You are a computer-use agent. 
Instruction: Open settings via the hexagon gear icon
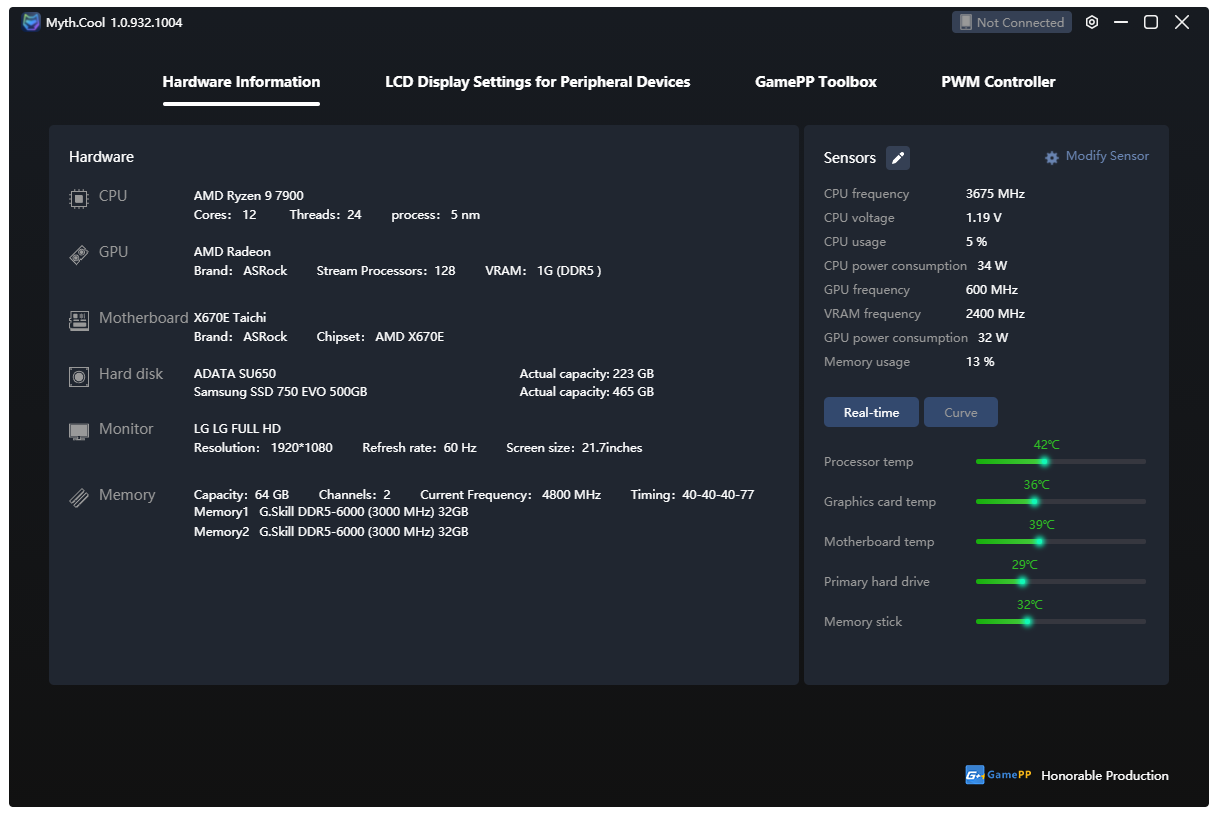tap(1092, 22)
